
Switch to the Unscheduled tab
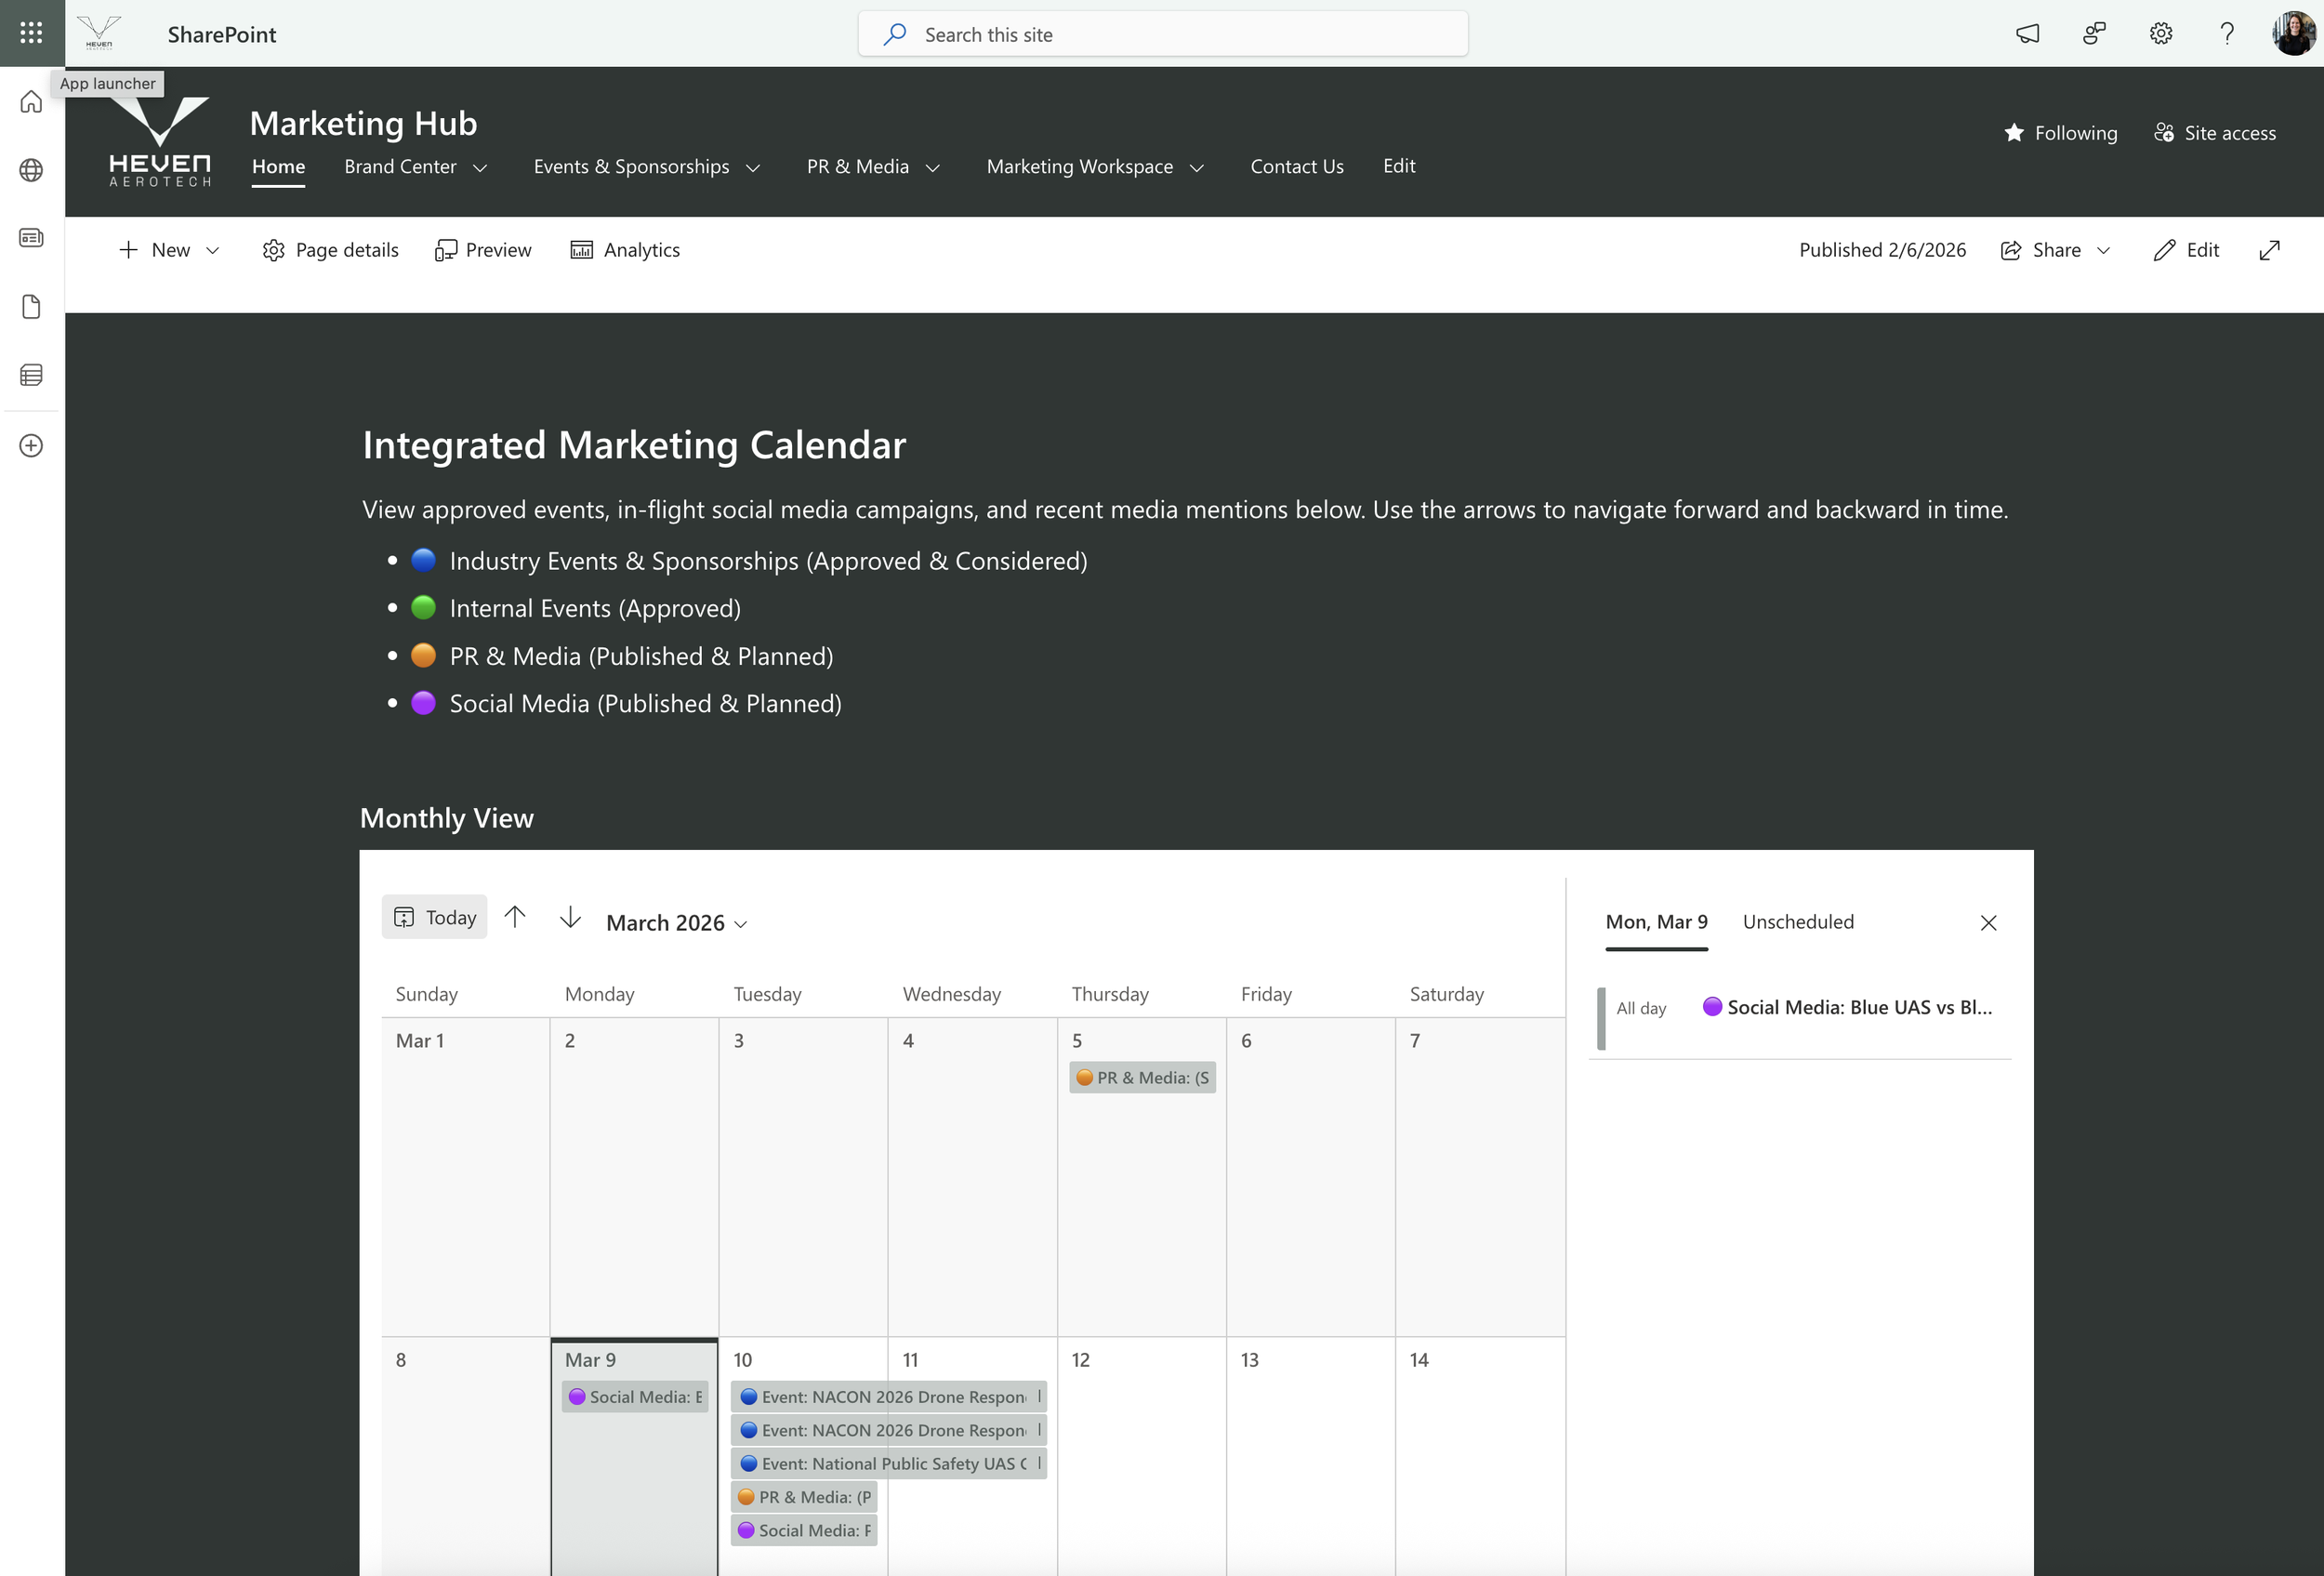(1798, 922)
